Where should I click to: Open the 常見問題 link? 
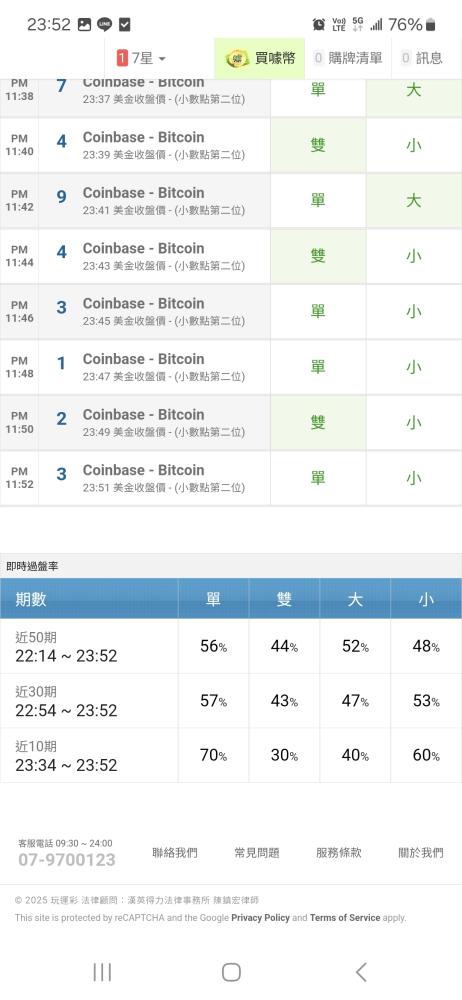257,853
